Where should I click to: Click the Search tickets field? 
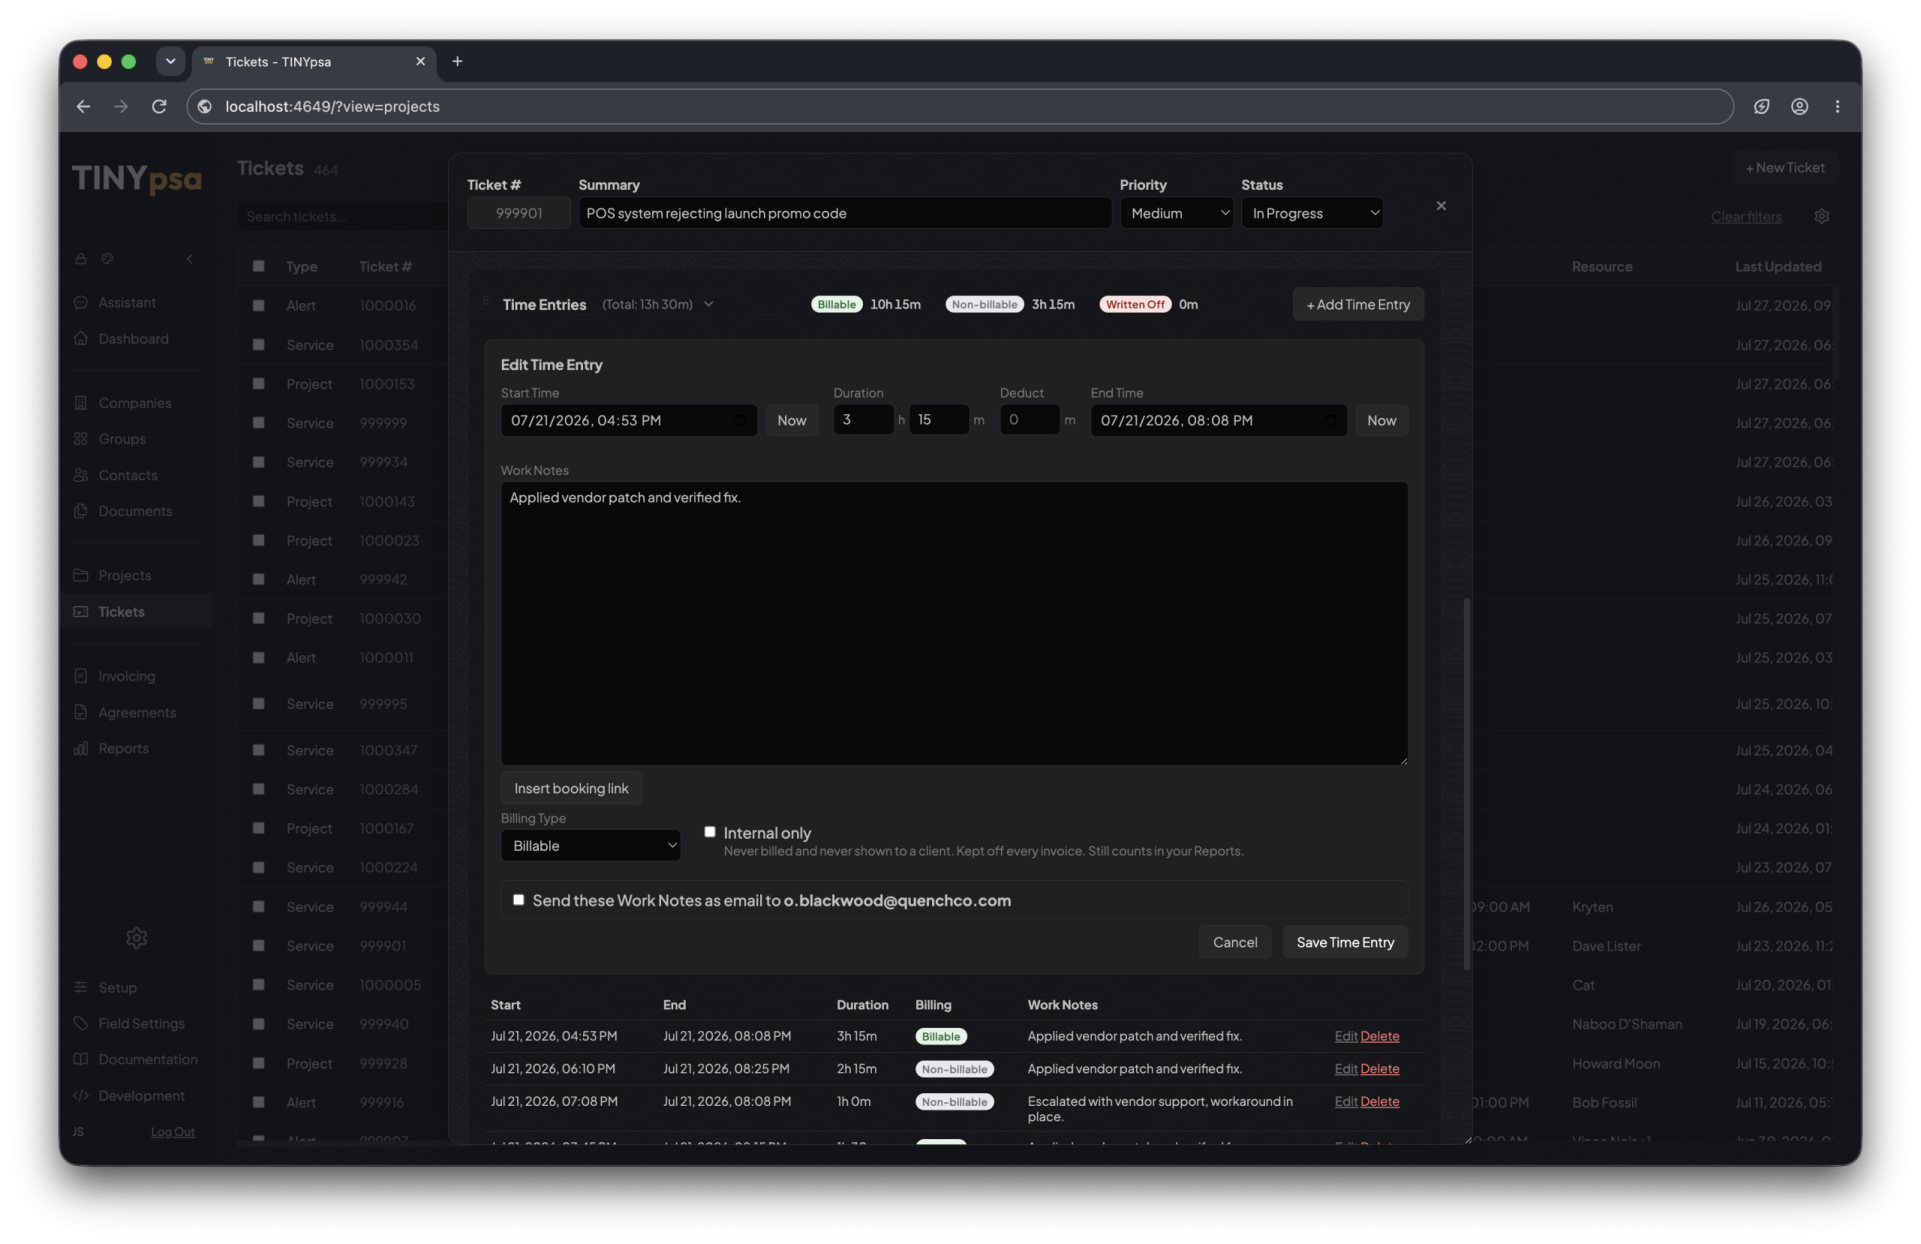(x=341, y=216)
